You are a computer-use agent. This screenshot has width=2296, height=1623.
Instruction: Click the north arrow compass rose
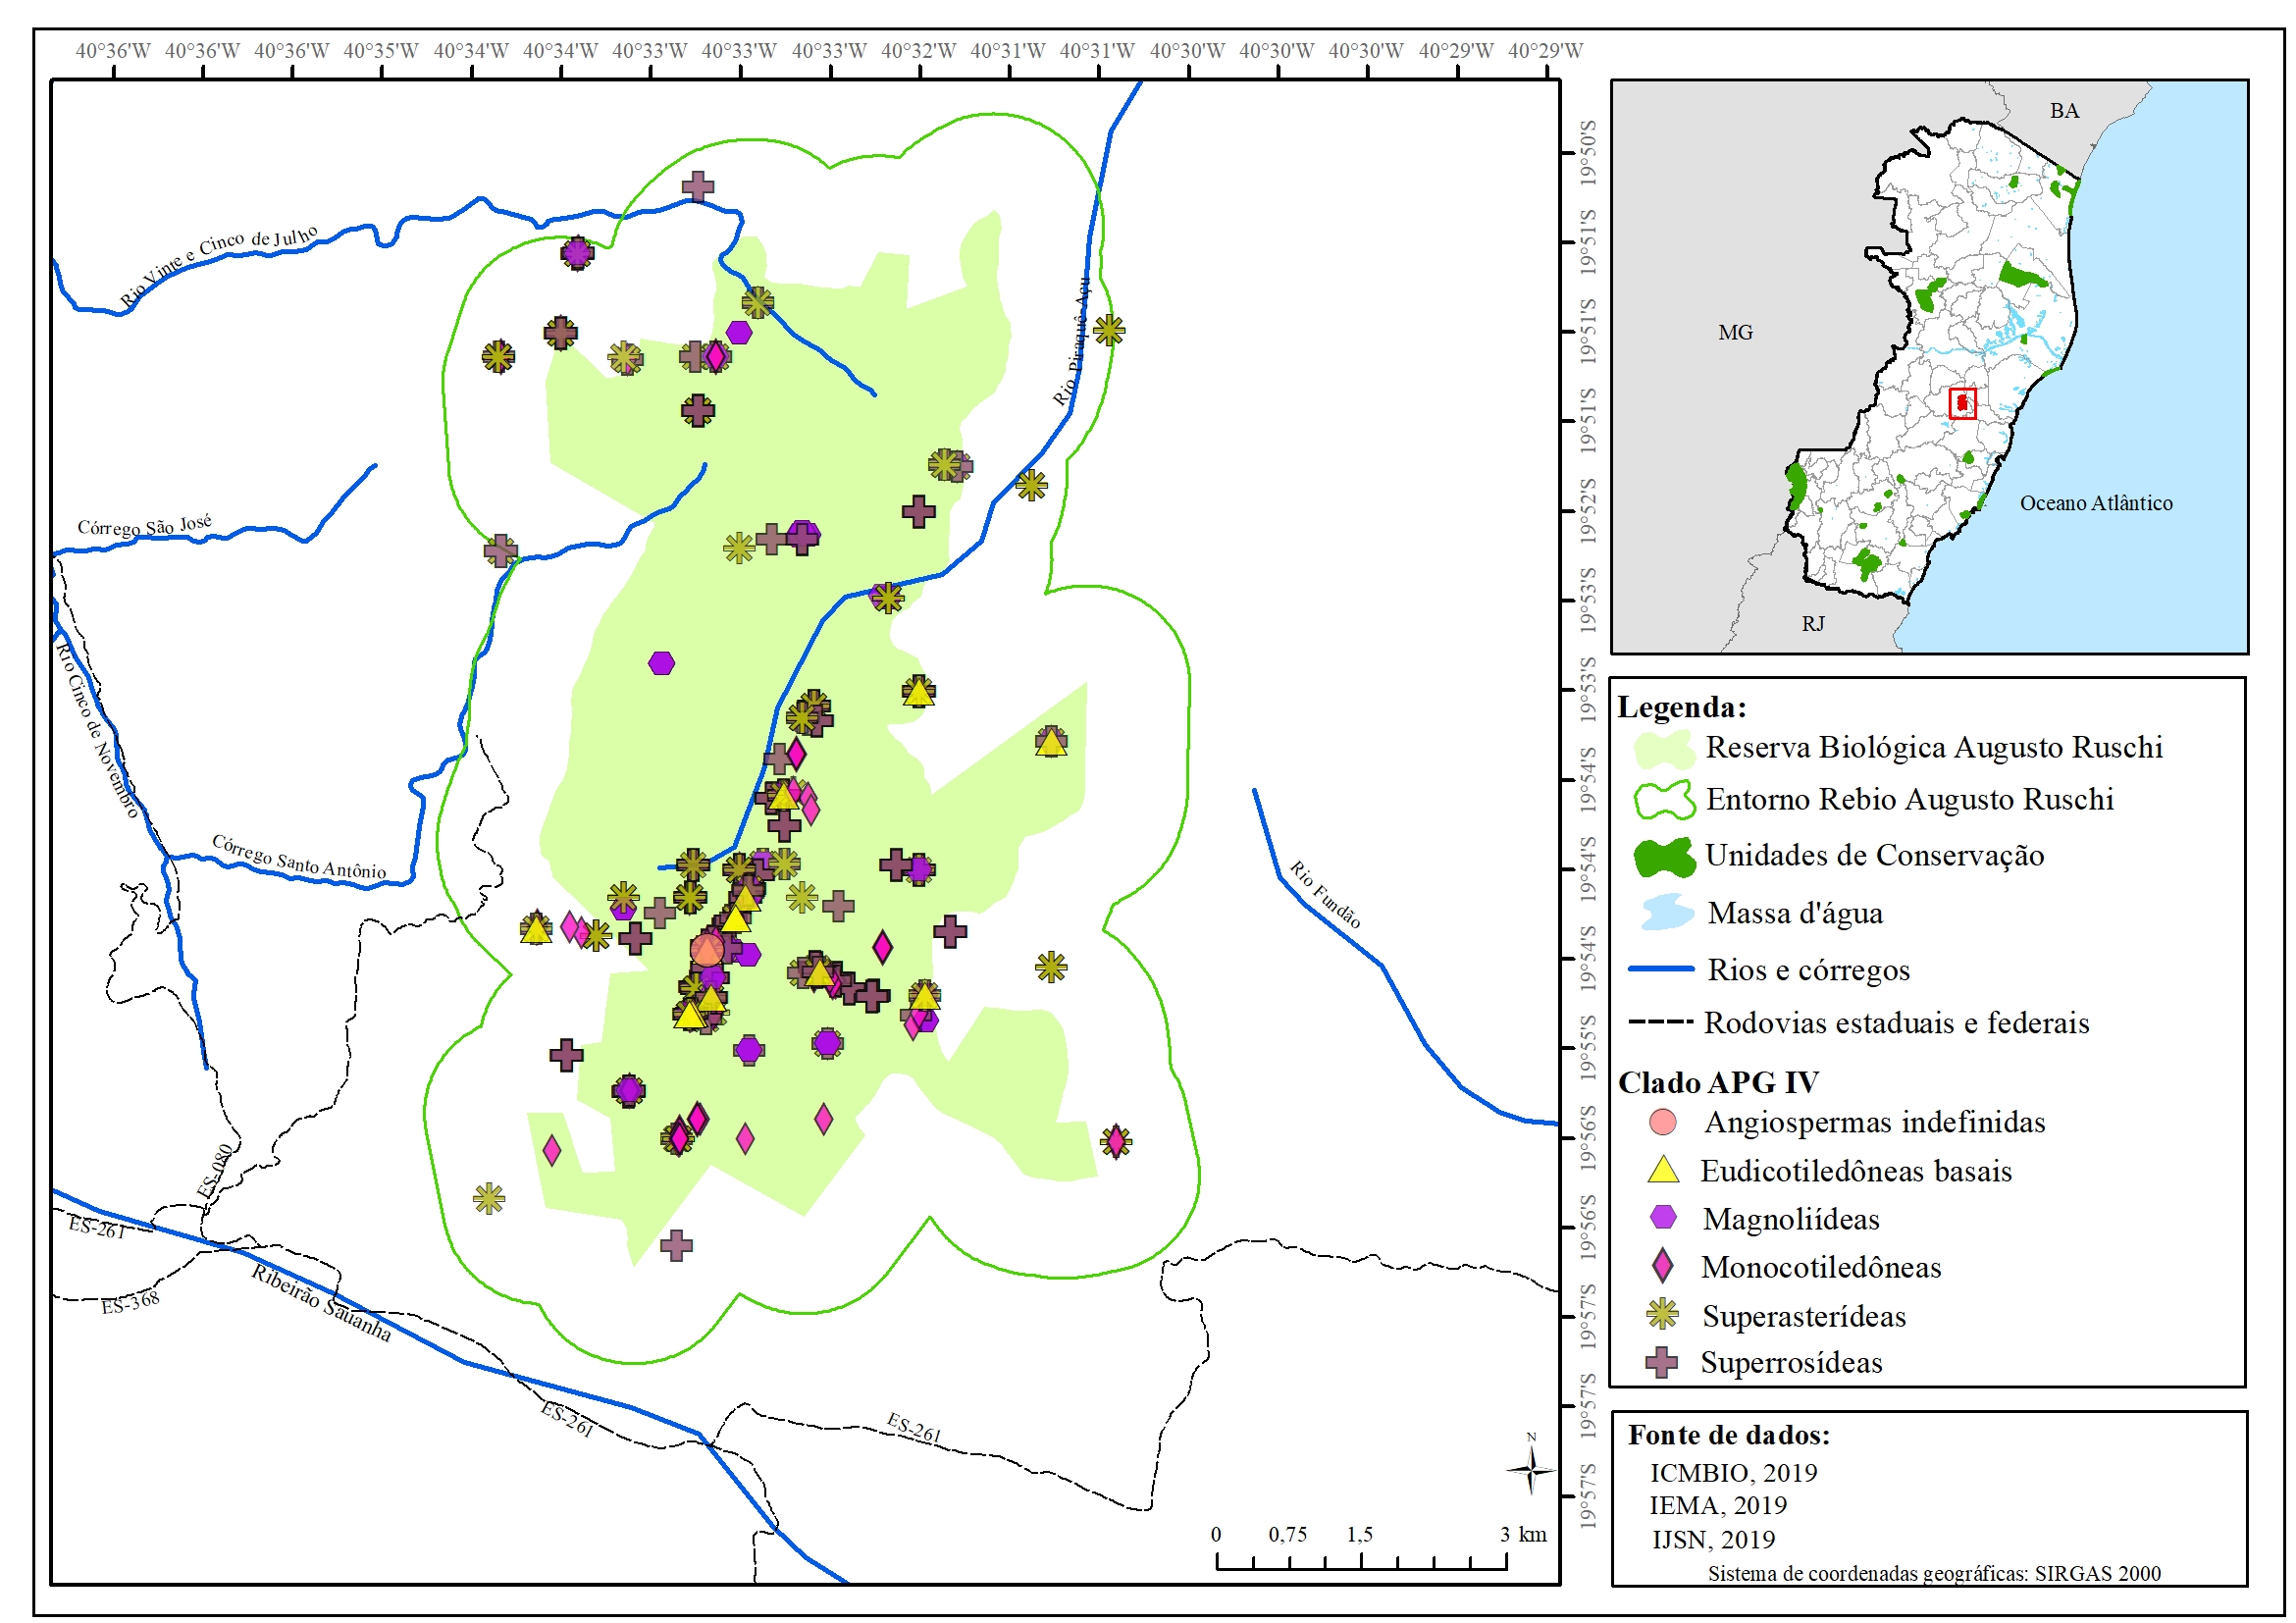pyautogui.click(x=1530, y=1469)
